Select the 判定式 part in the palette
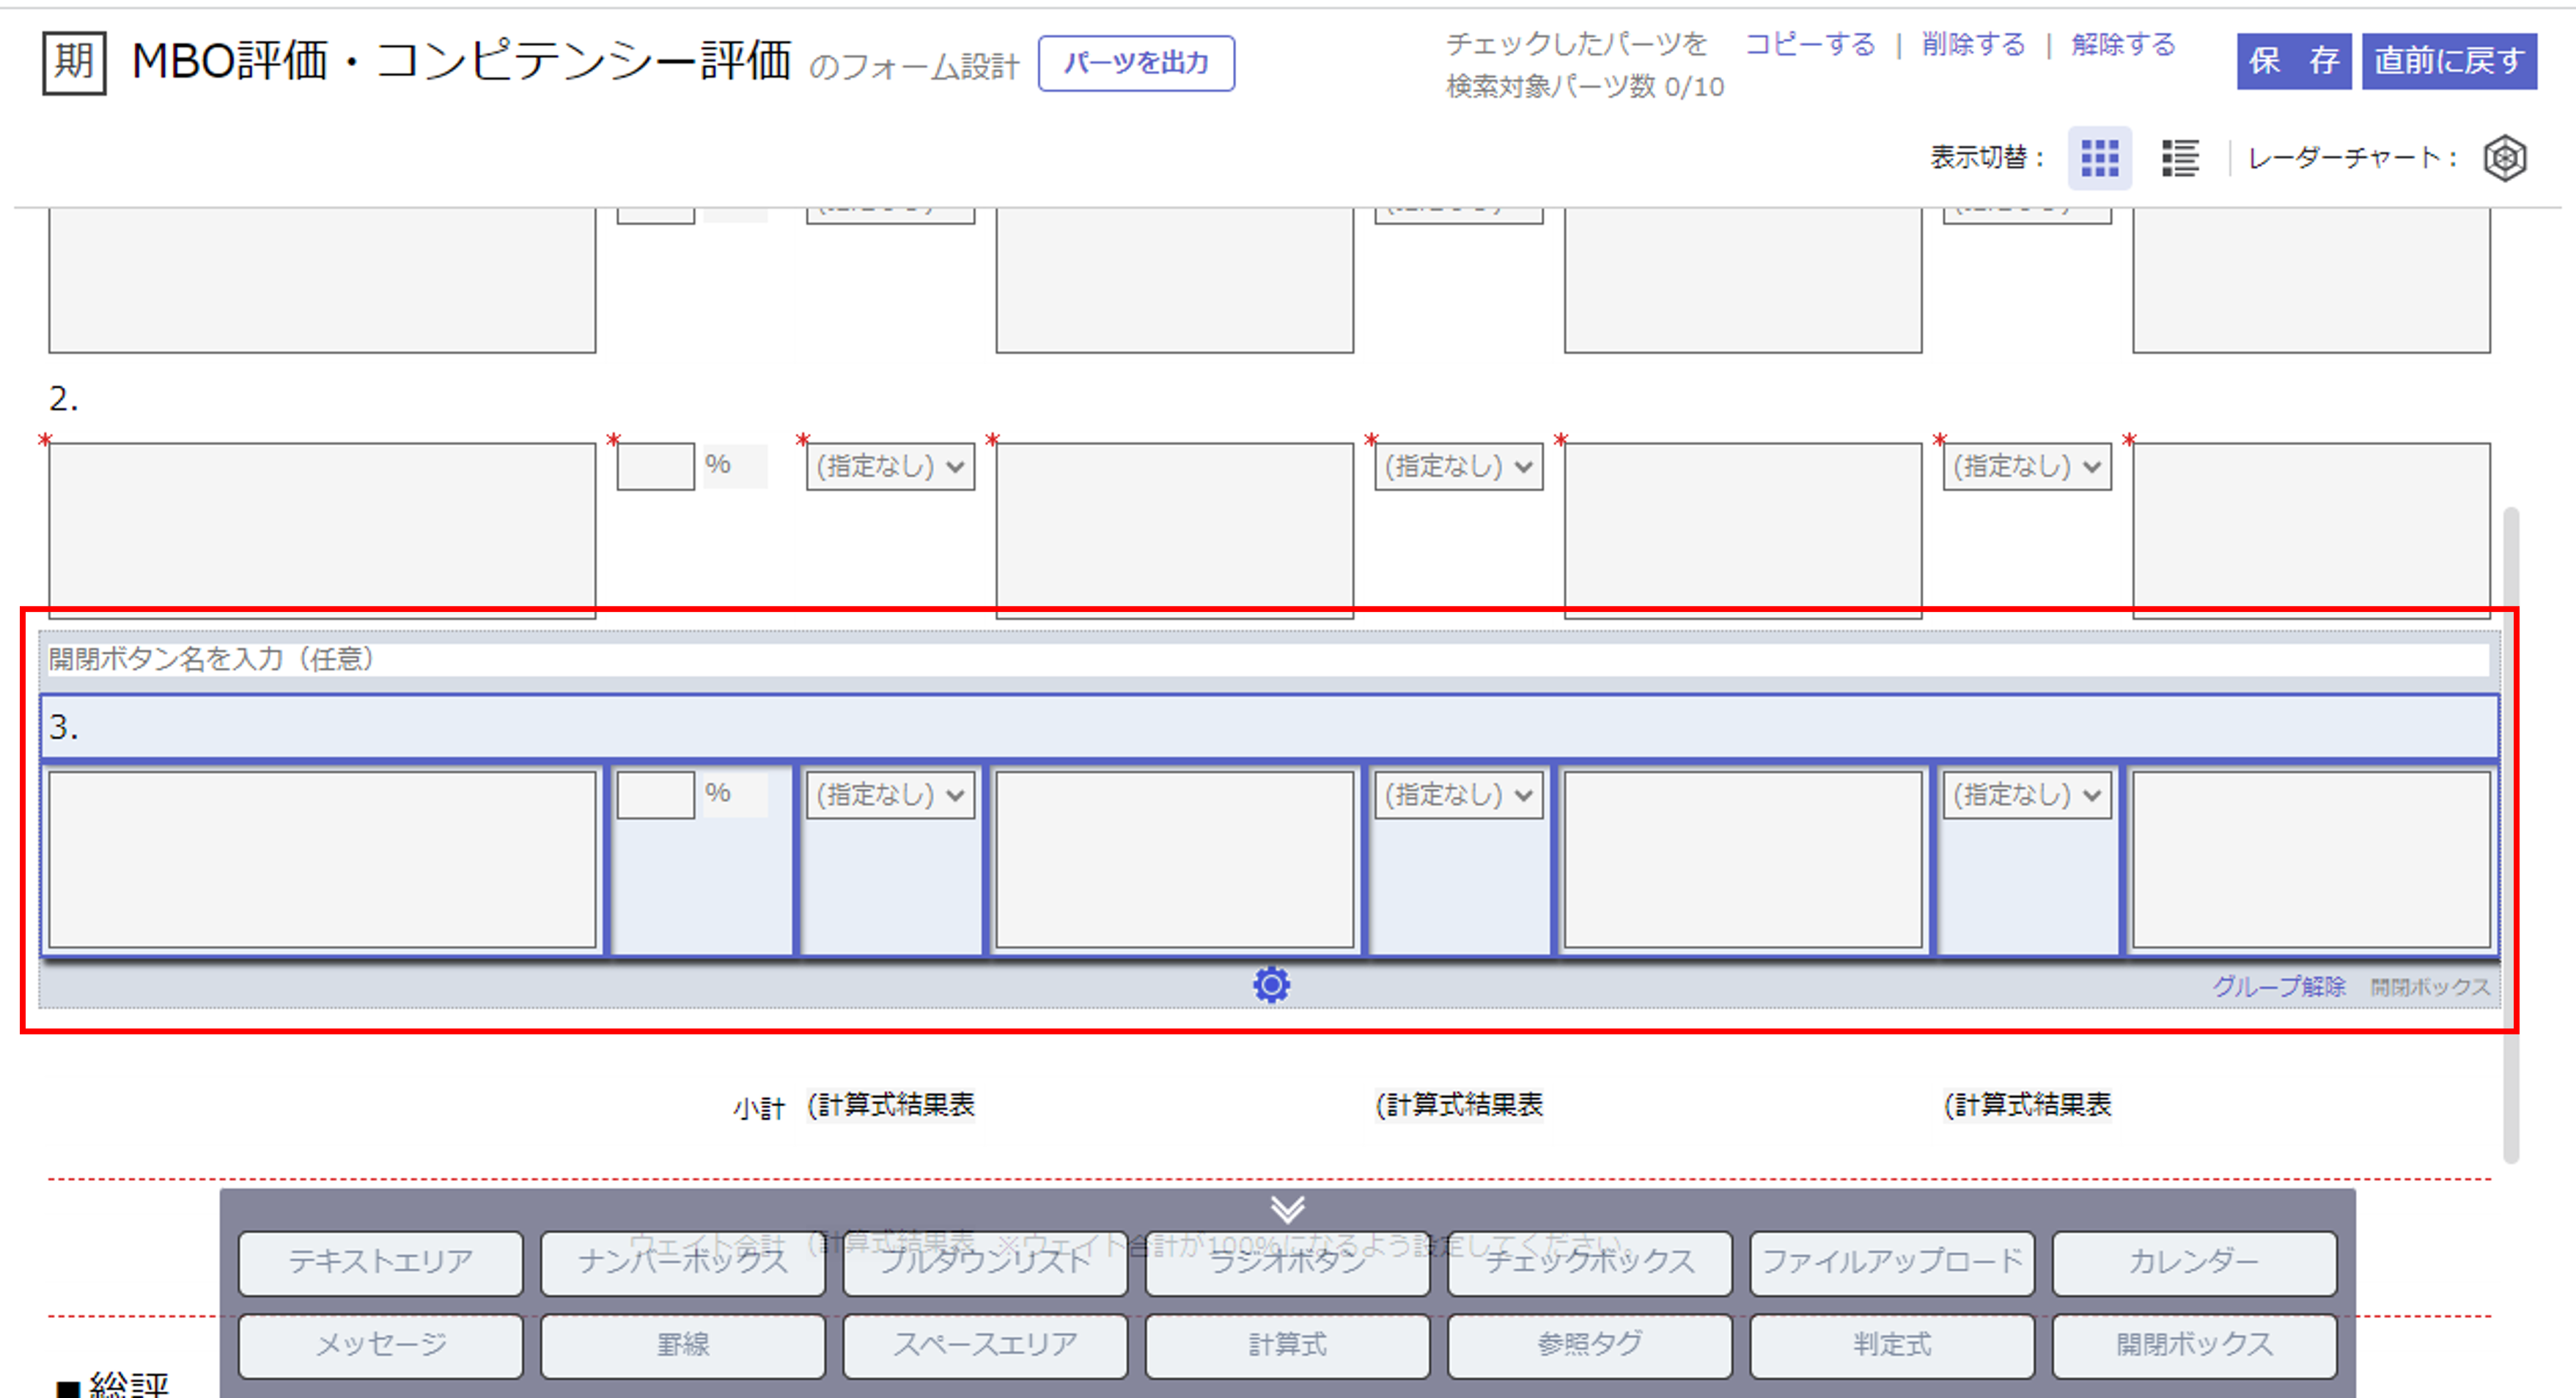The height and width of the screenshot is (1398, 2576). click(x=1891, y=1345)
